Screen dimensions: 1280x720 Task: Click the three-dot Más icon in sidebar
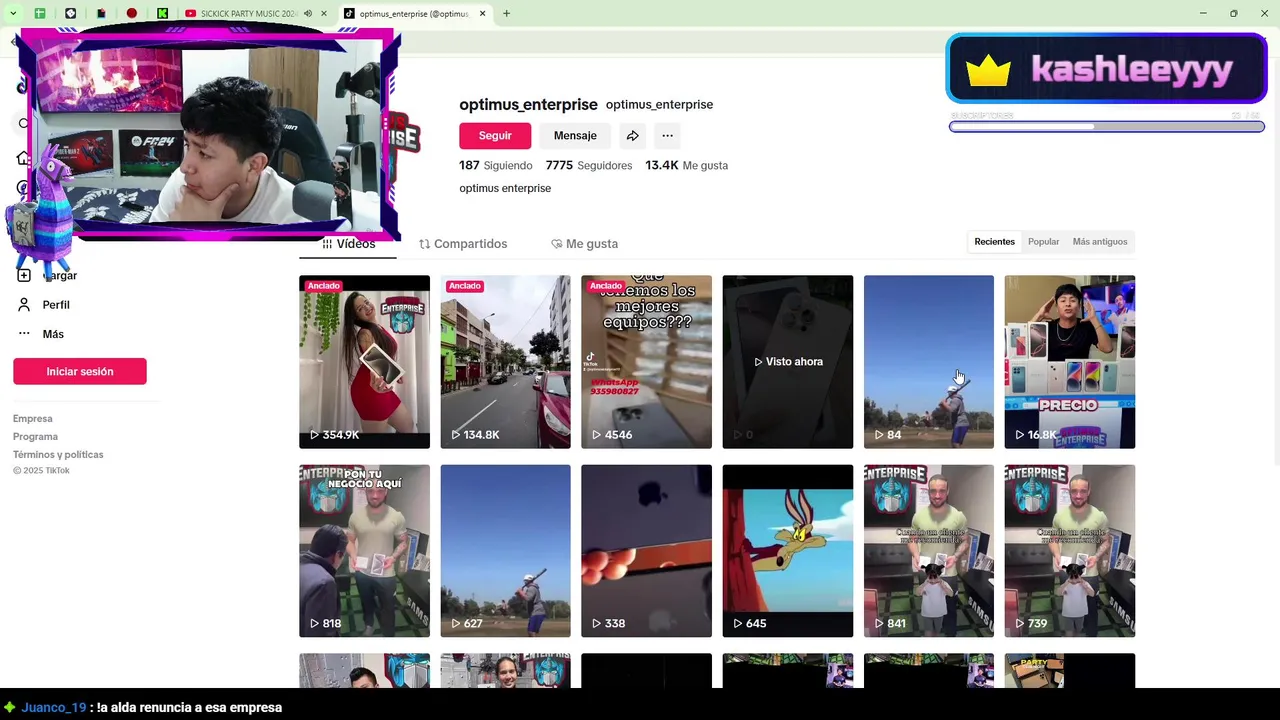[x=24, y=334]
